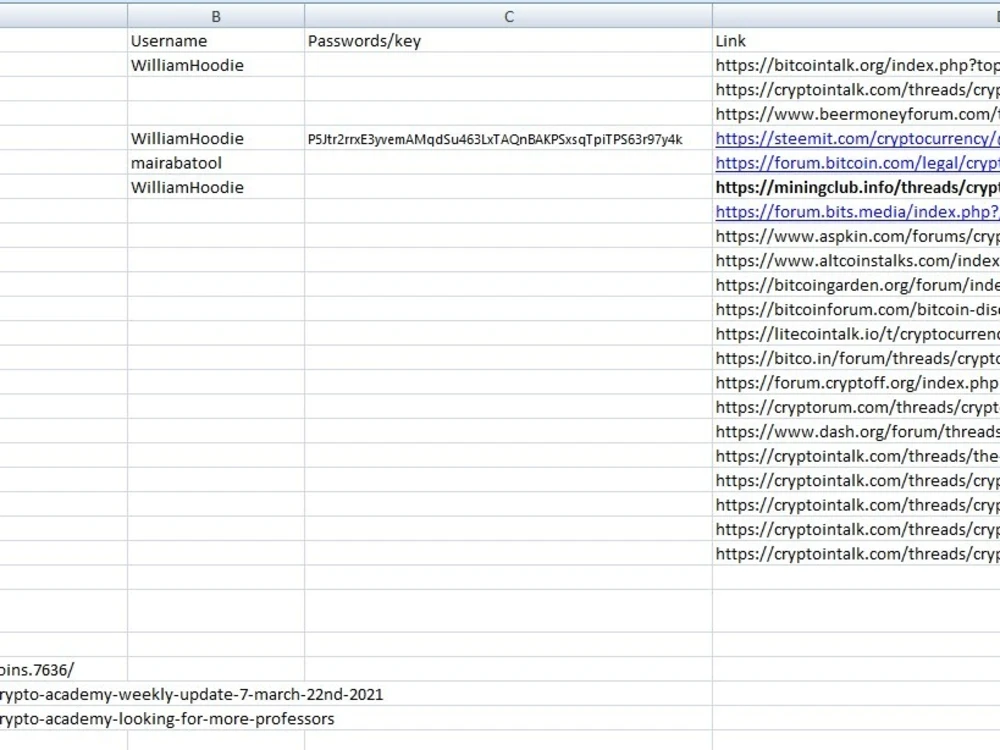1000x750 pixels.
Task: Select the WilliamHoodie cell beside bitcointalk.org link
Action: 216,65
